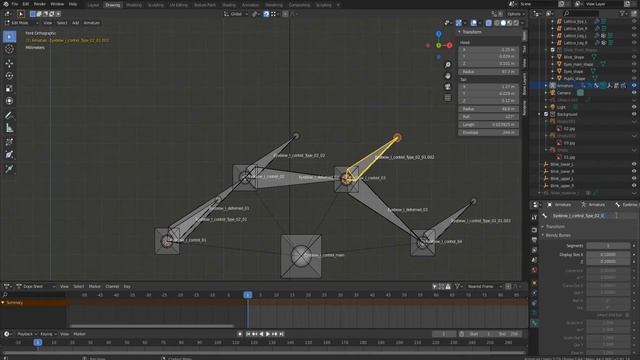This screenshot has height=360, width=640.
Task: Open the File menu
Action: (x=15, y=4)
